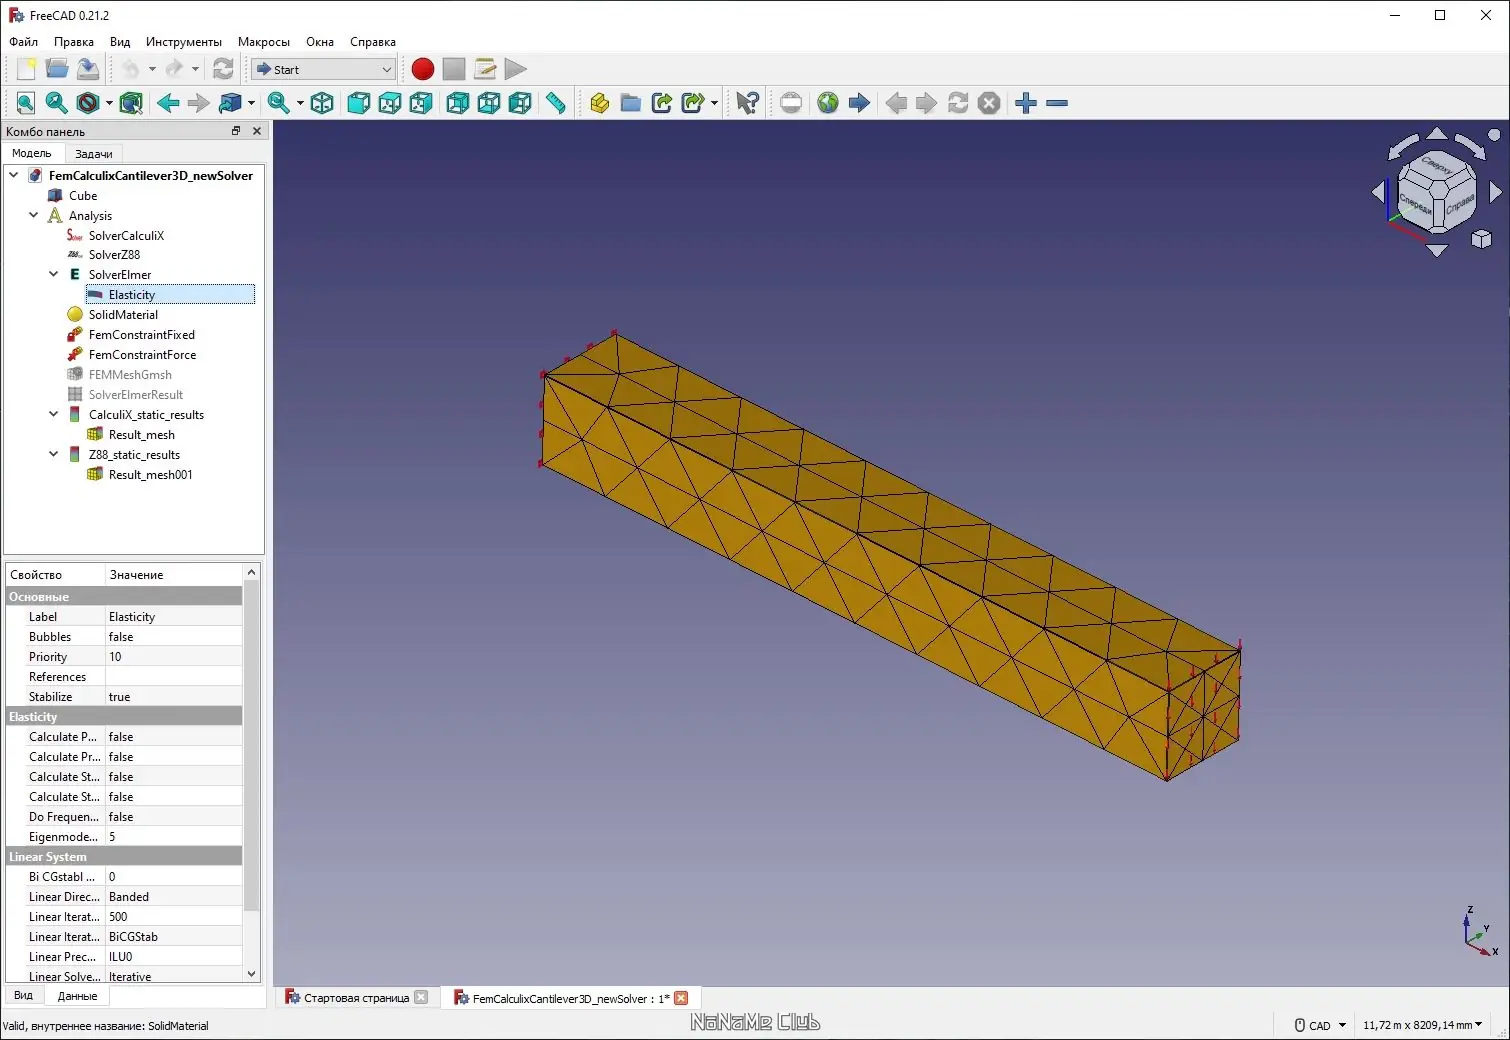
Task: Open the Макросы menu
Action: click(264, 42)
